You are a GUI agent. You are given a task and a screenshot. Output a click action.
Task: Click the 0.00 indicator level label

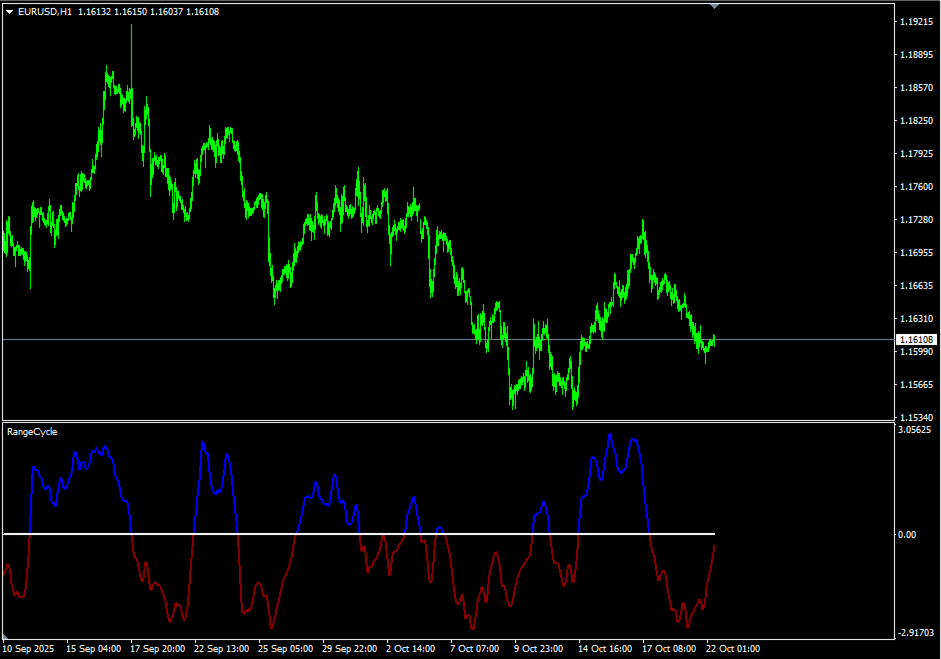coord(906,533)
